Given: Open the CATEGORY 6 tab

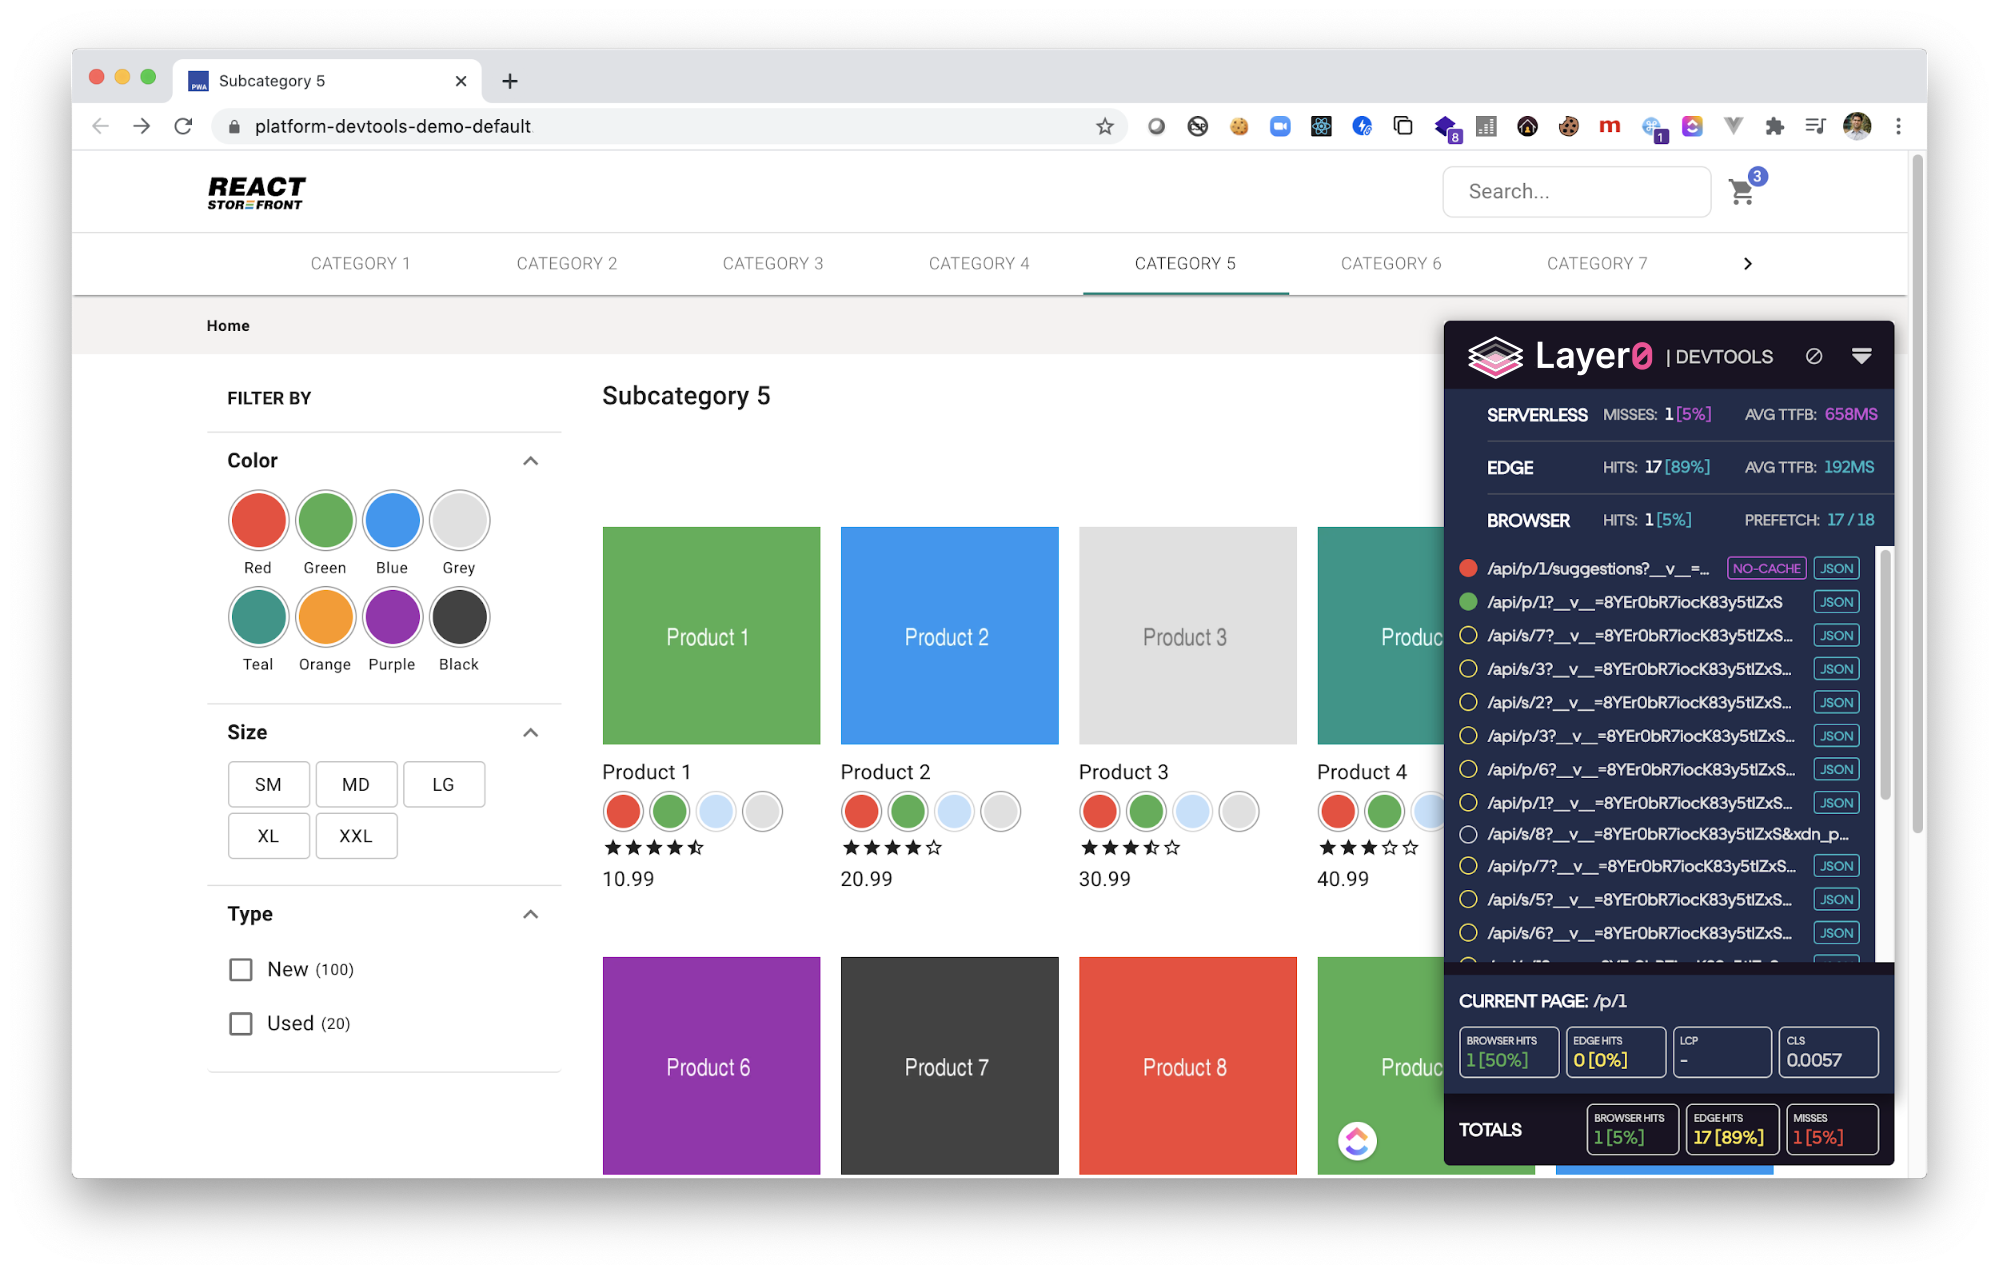Looking at the screenshot, I should click(x=1390, y=264).
